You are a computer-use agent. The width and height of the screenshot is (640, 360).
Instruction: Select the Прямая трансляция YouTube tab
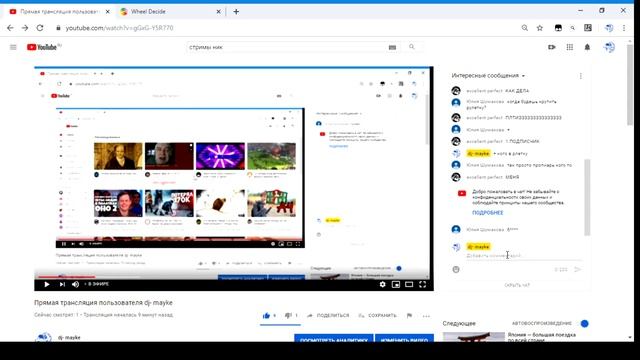point(59,11)
